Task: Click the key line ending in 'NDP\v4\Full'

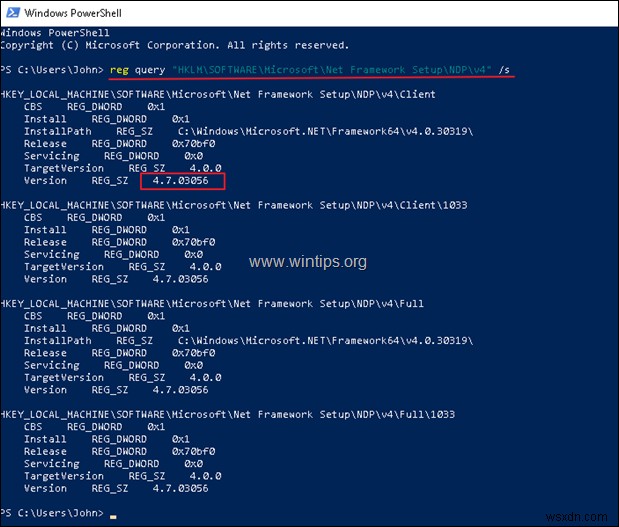Action: (x=212, y=304)
